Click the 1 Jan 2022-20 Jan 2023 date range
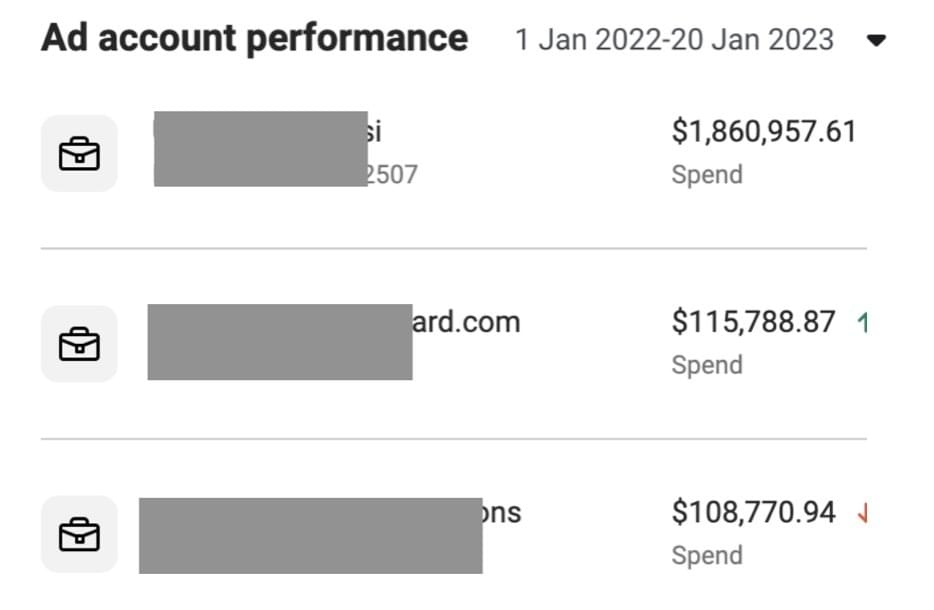 coord(673,40)
